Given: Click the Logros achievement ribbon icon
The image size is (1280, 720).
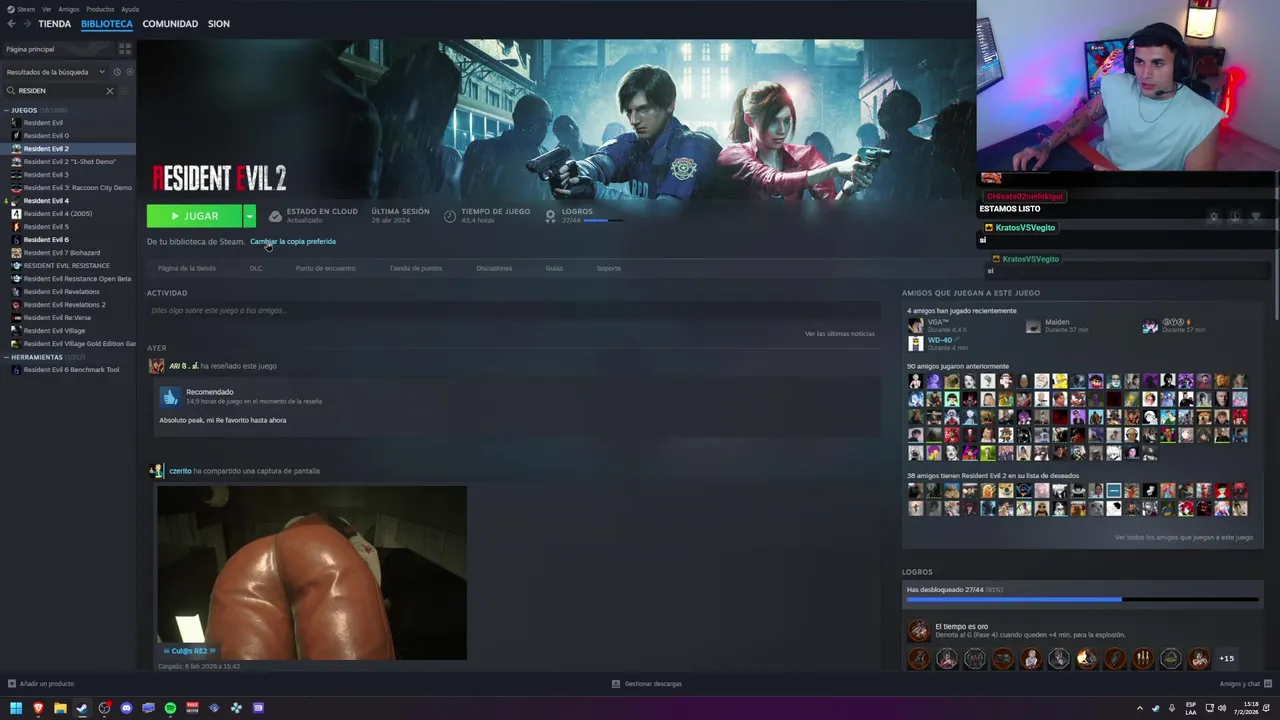Looking at the screenshot, I should click(x=551, y=216).
